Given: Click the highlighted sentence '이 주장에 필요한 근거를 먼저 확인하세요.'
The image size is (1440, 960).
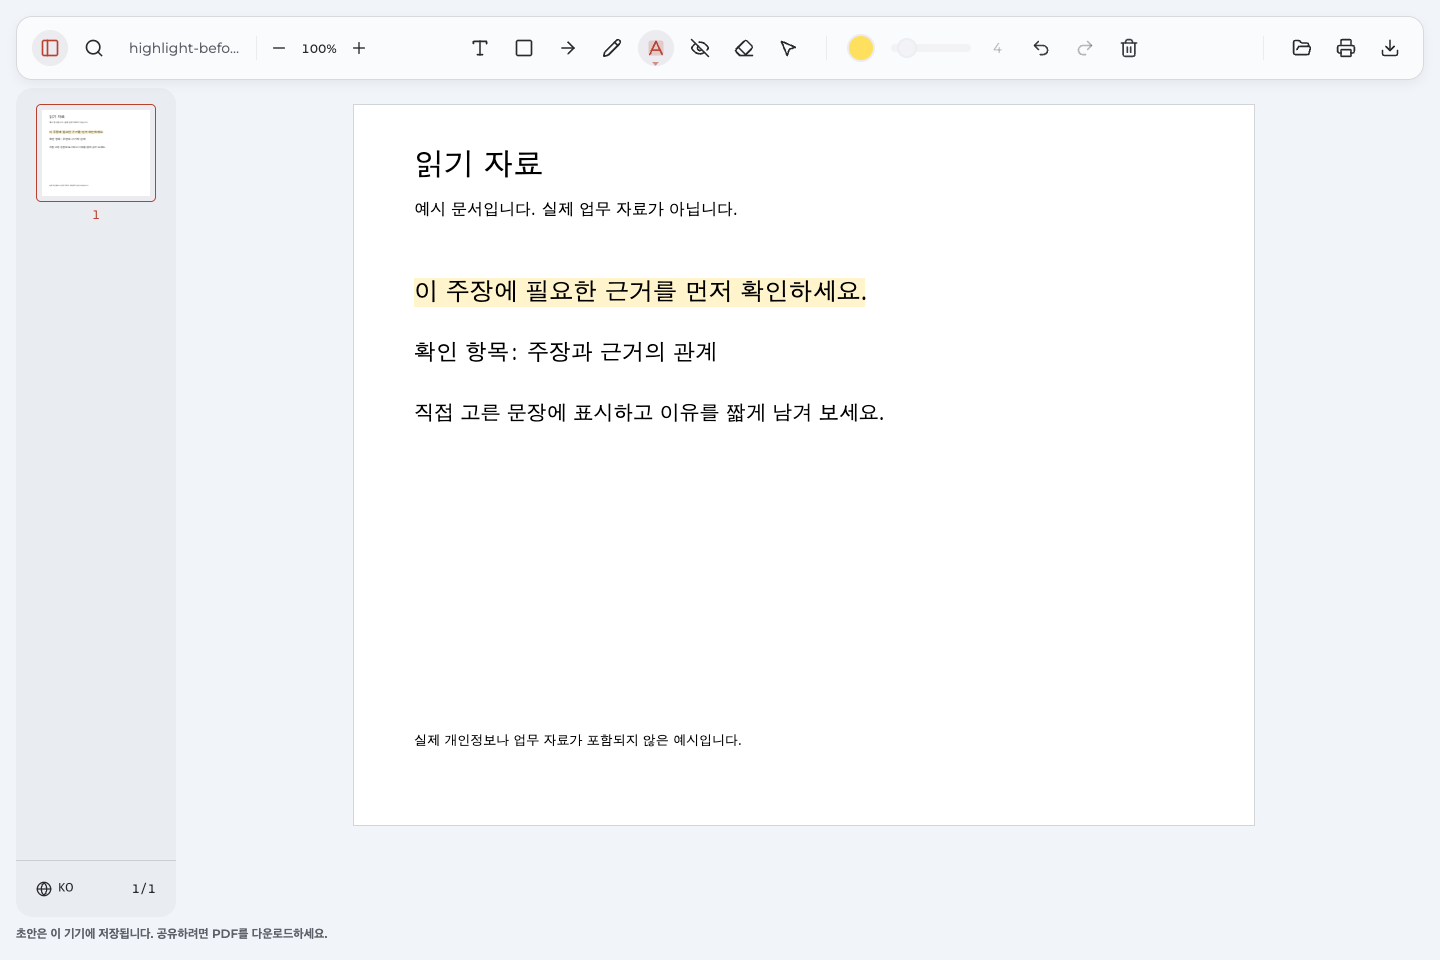Looking at the screenshot, I should click(x=640, y=291).
